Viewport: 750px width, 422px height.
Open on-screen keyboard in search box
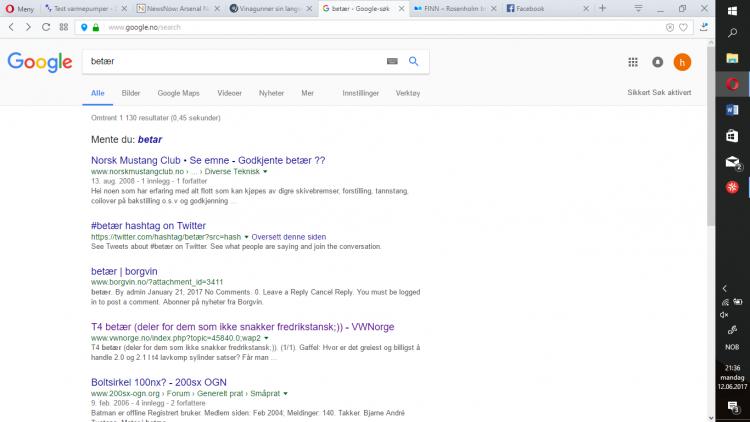tap(392, 61)
